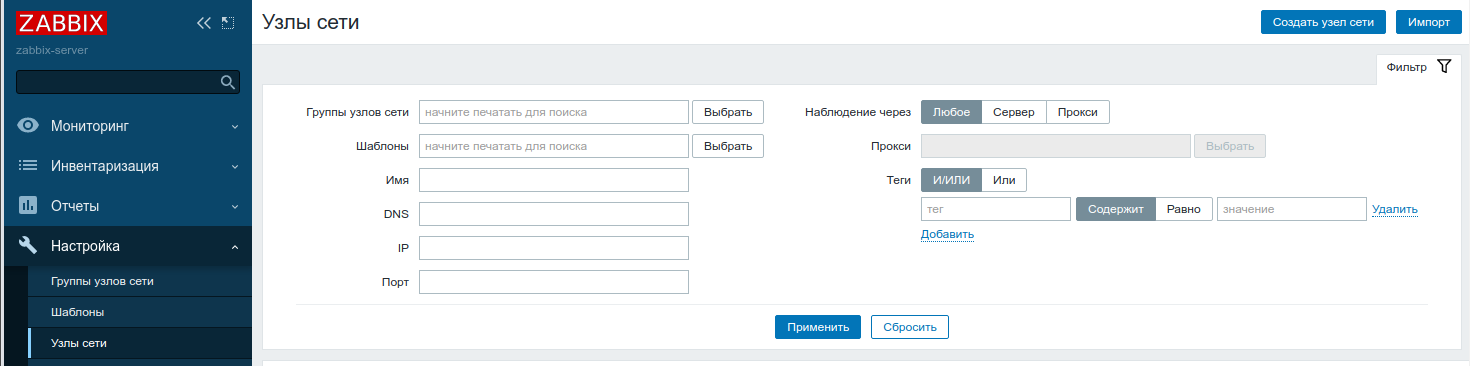The height and width of the screenshot is (366, 1470).
Task: Open the Шаблоны sidebar item
Action: click(78, 312)
